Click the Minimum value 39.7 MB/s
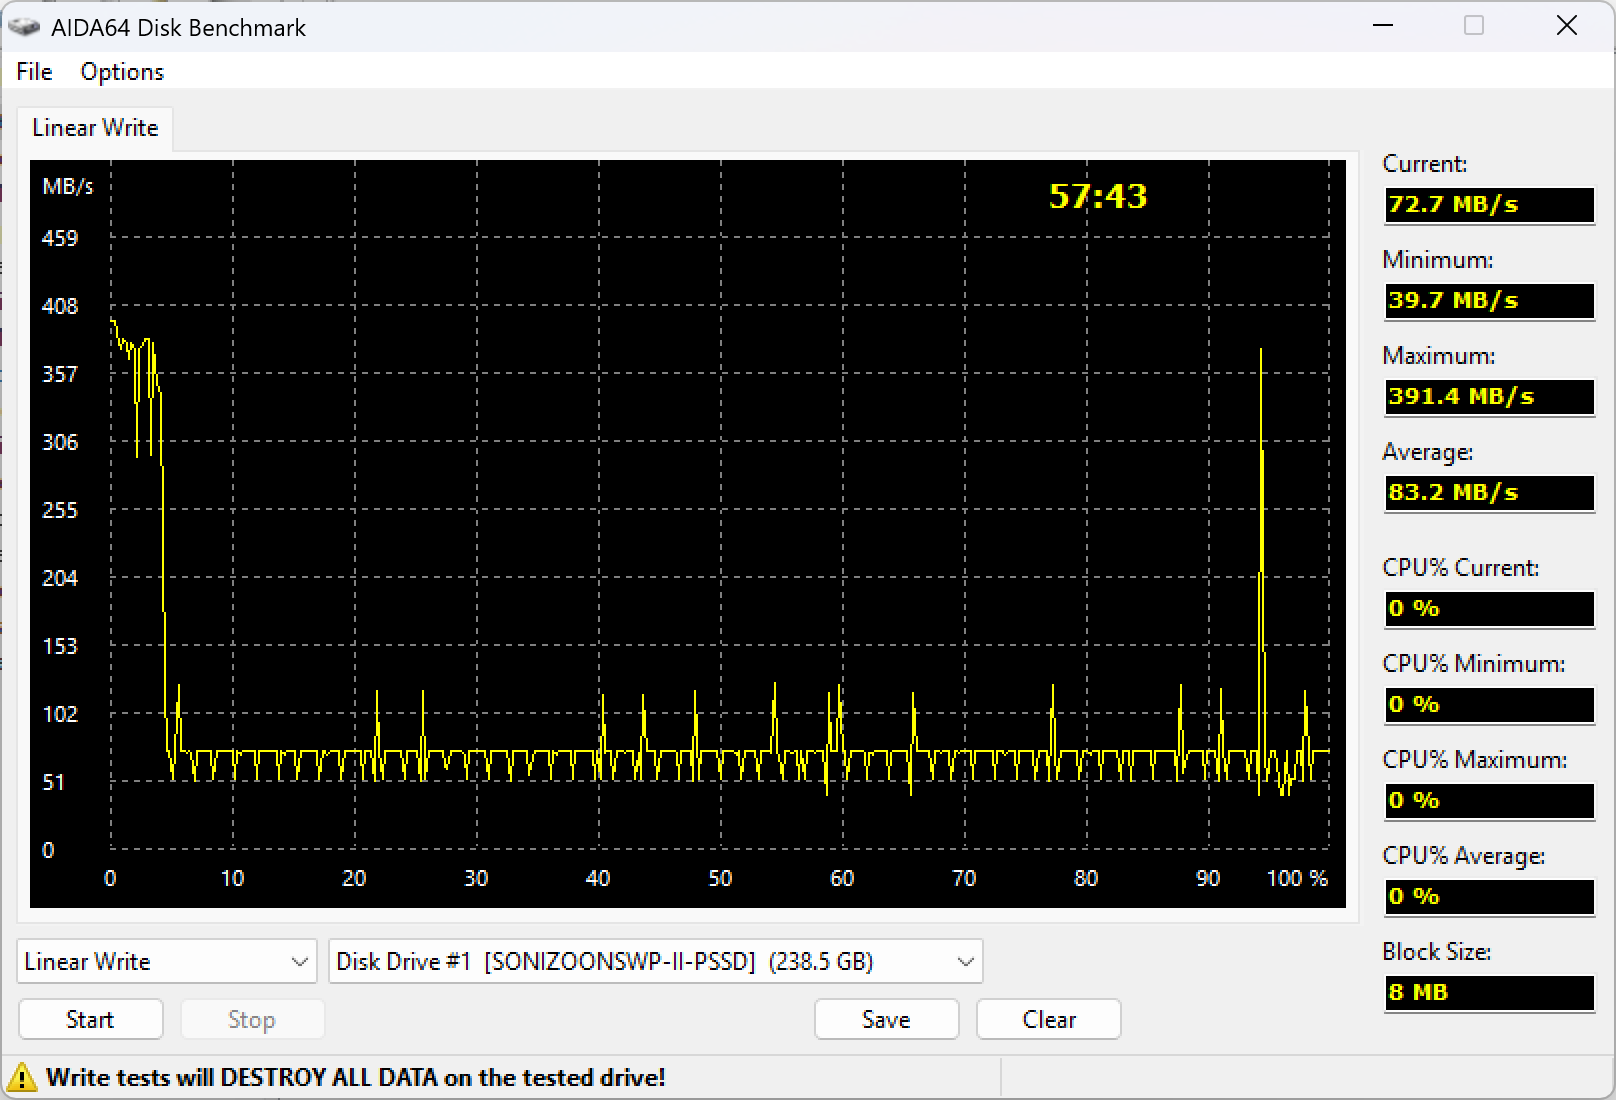Image resolution: width=1616 pixels, height=1100 pixels. coord(1489,300)
